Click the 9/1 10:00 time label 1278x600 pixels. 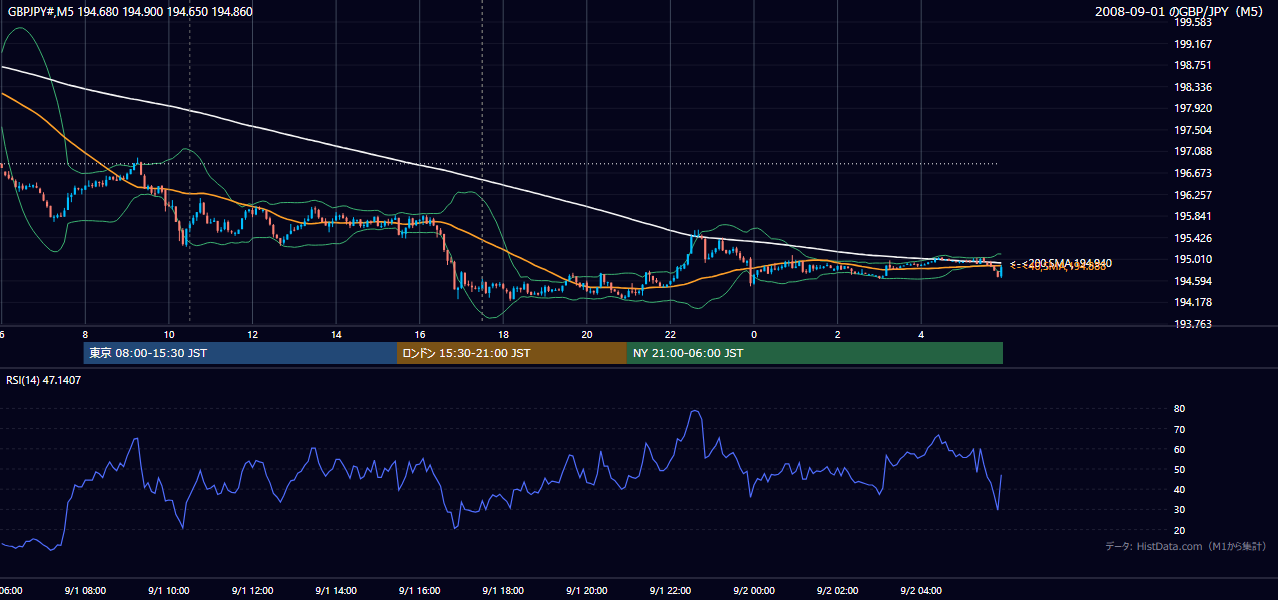point(169,591)
